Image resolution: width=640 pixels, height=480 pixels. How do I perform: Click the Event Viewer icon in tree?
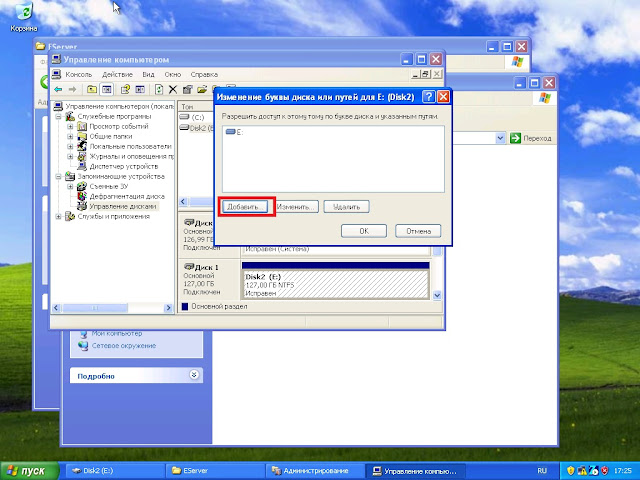pyautogui.click(x=82, y=127)
